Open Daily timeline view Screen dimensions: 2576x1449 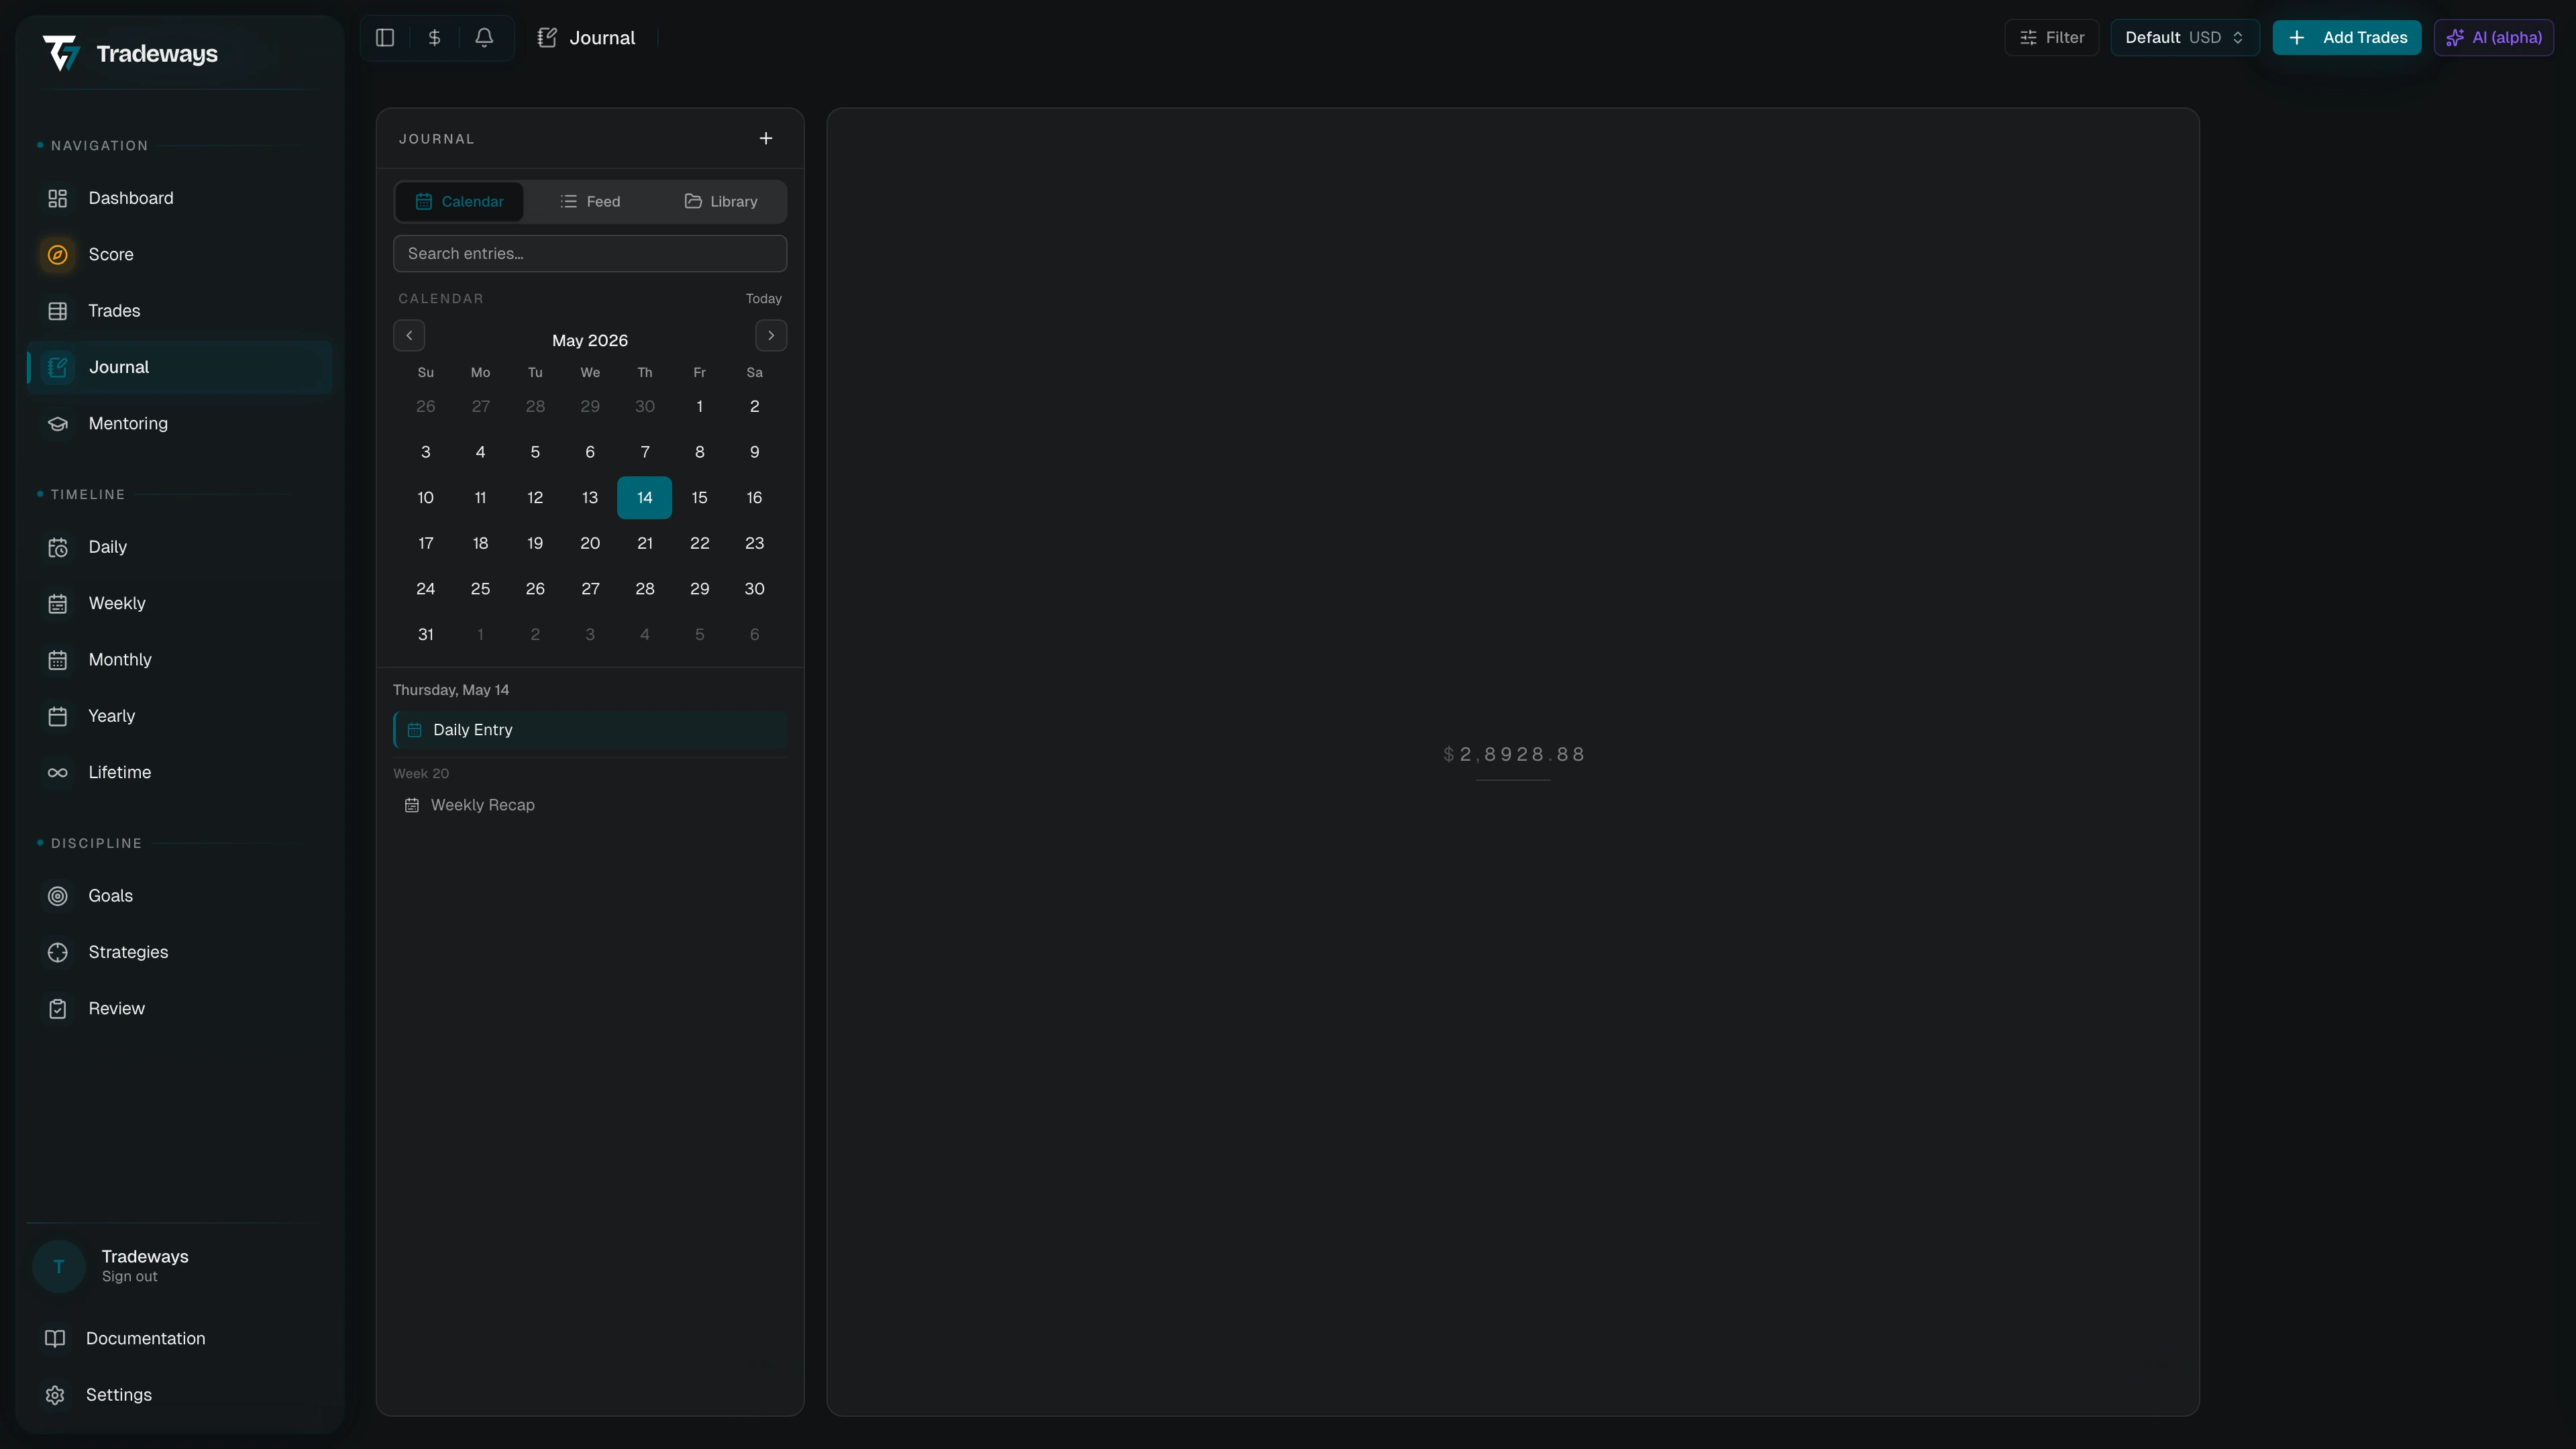coord(180,547)
